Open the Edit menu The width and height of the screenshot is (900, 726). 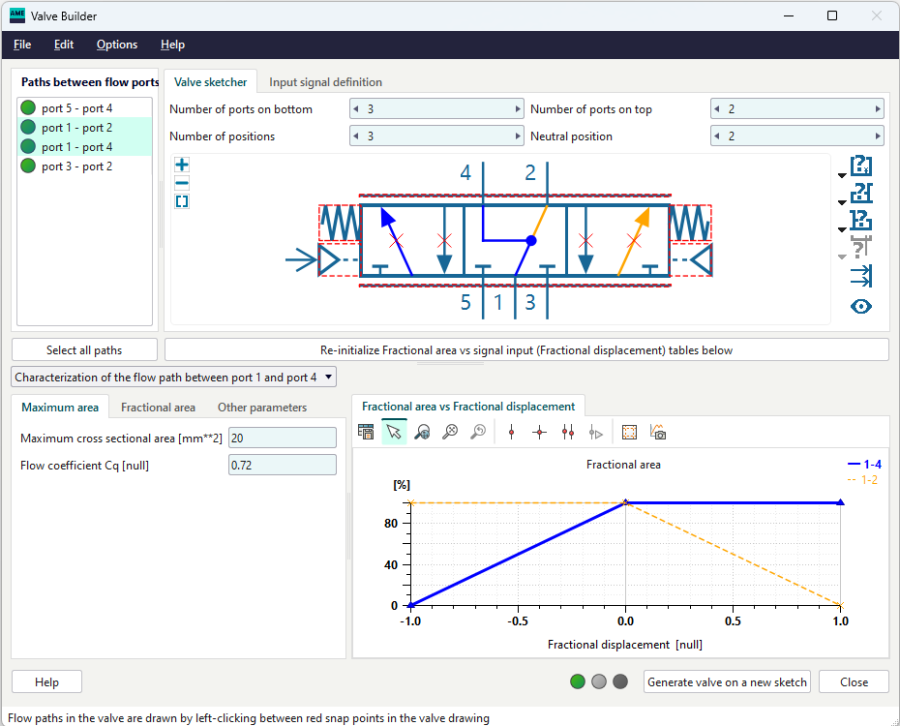tap(64, 44)
